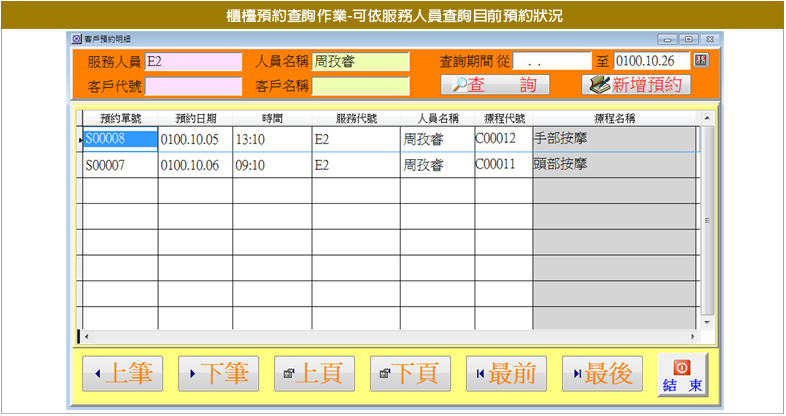Click the scroll down arrow of table
Viewport: 786px width, 416px height.
(x=708, y=321)
